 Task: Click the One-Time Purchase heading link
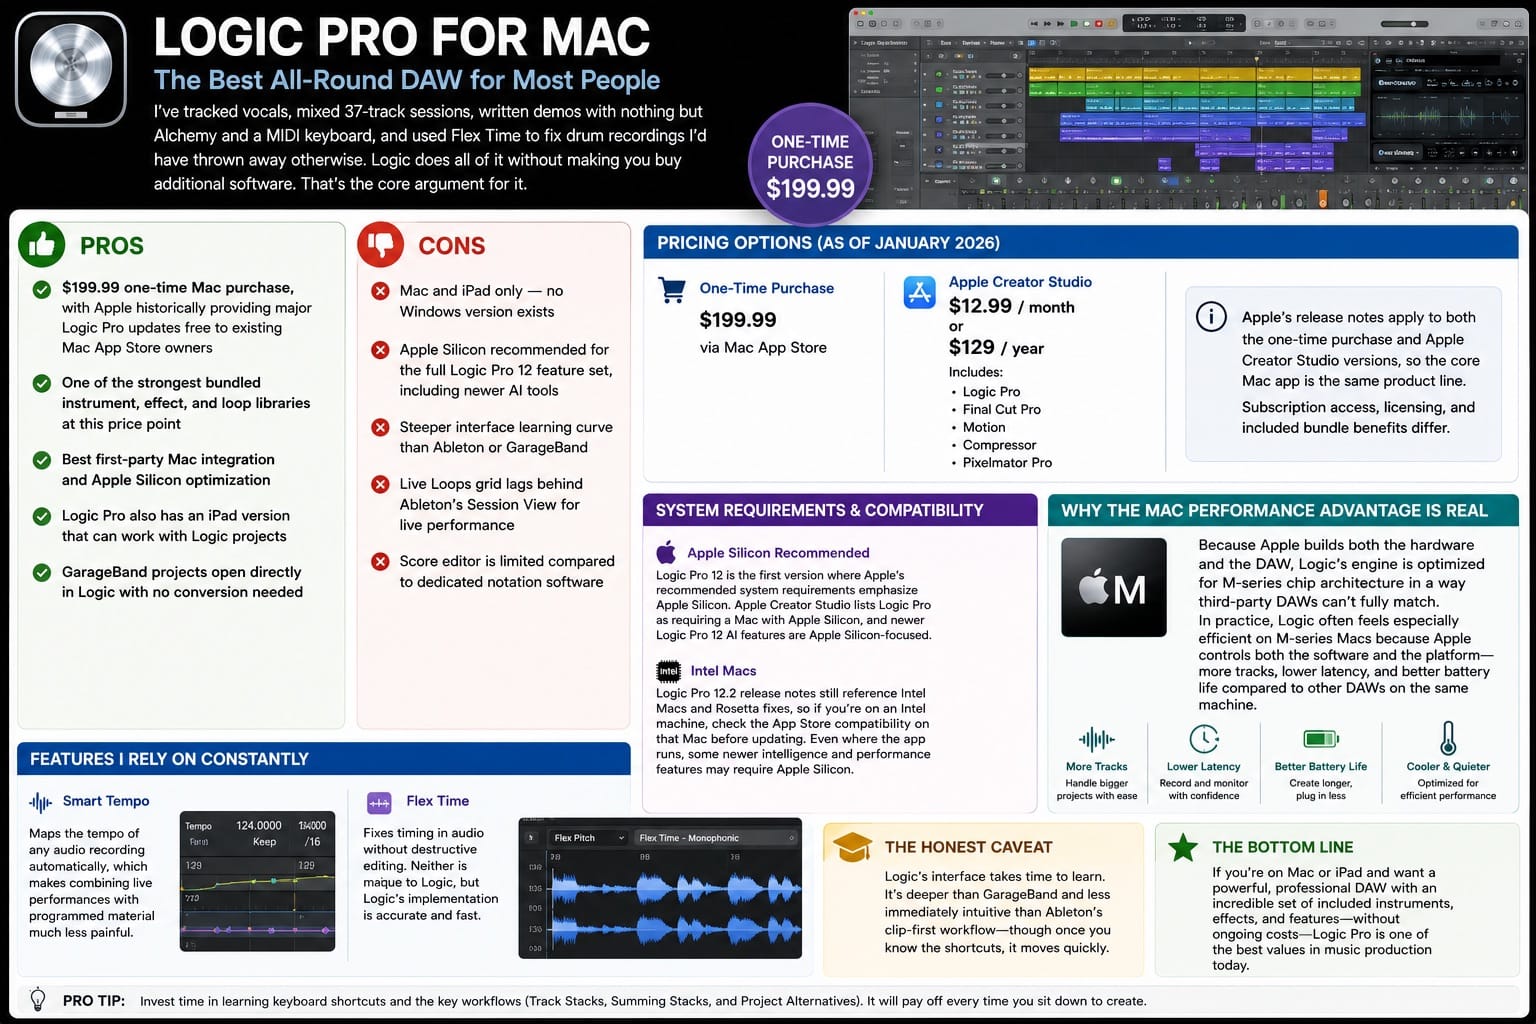tap(766, 288)
